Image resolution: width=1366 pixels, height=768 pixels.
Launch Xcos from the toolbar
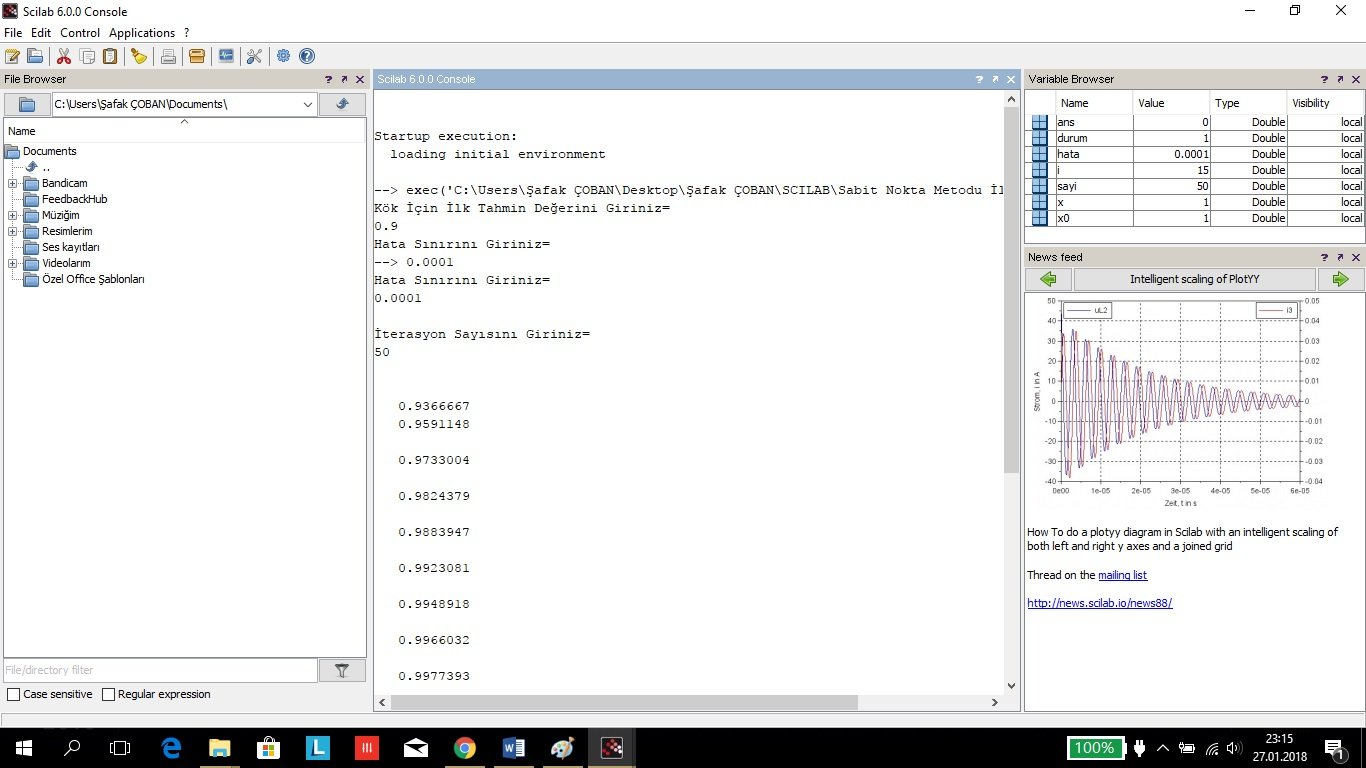pos(226,56)
